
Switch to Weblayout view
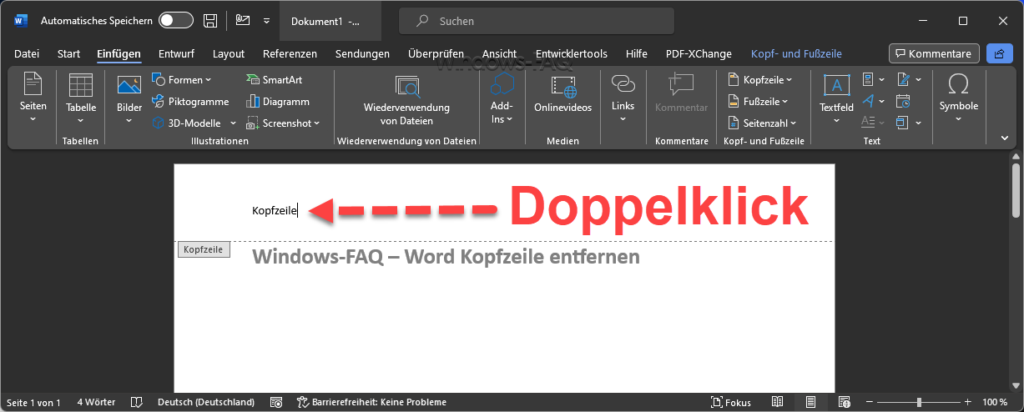coord(844,402)
